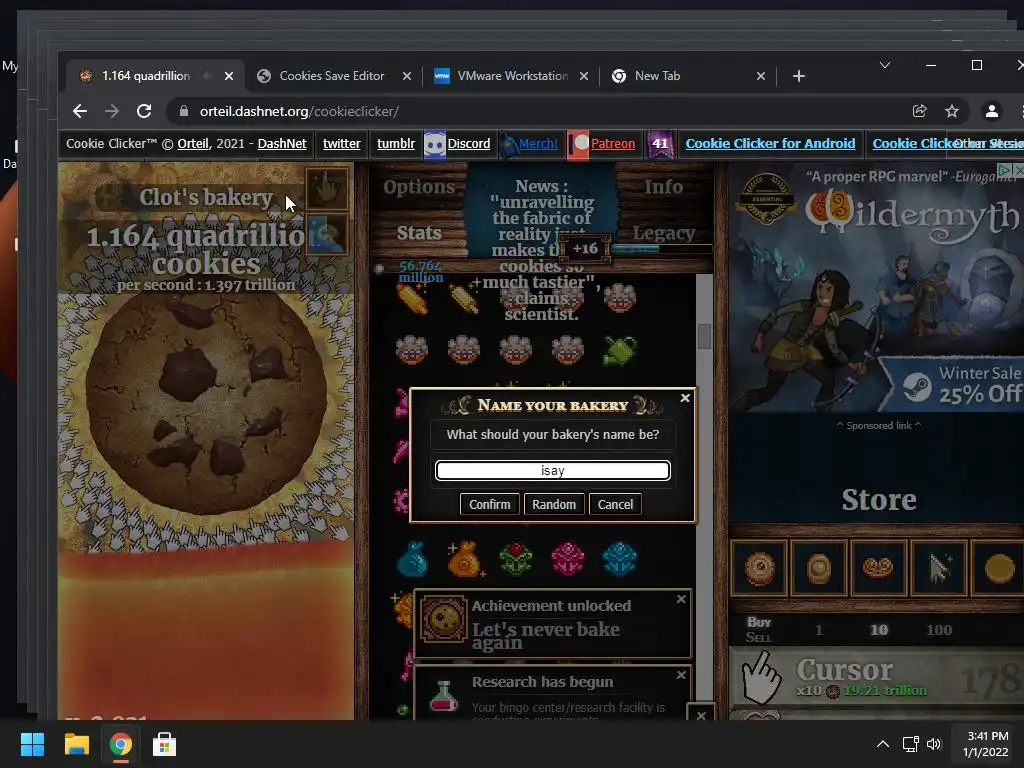The height and width of the screenshot is (768, 1024).
Task: Rename Clot's bakery title
Action: (x=206, y=197)
